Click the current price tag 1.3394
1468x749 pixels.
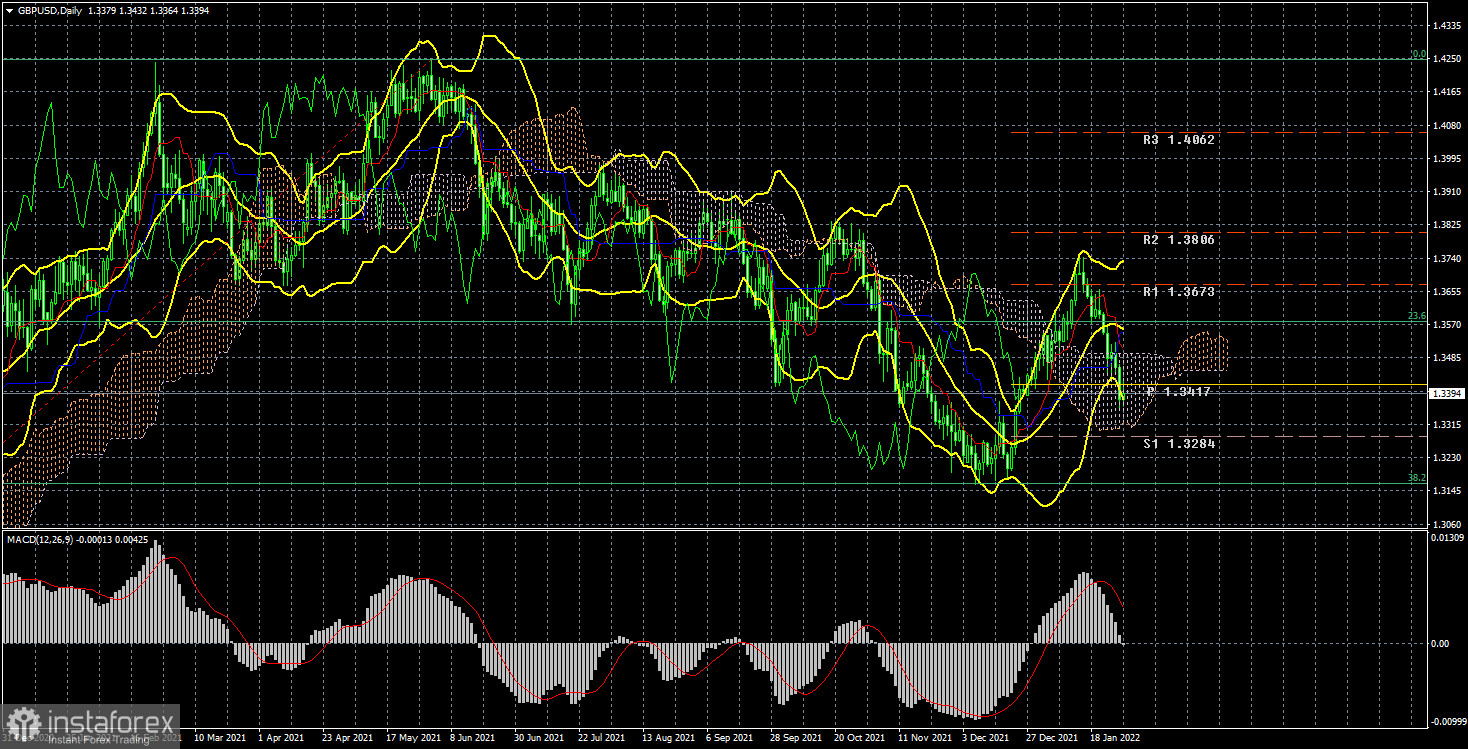pos(1448,394)
